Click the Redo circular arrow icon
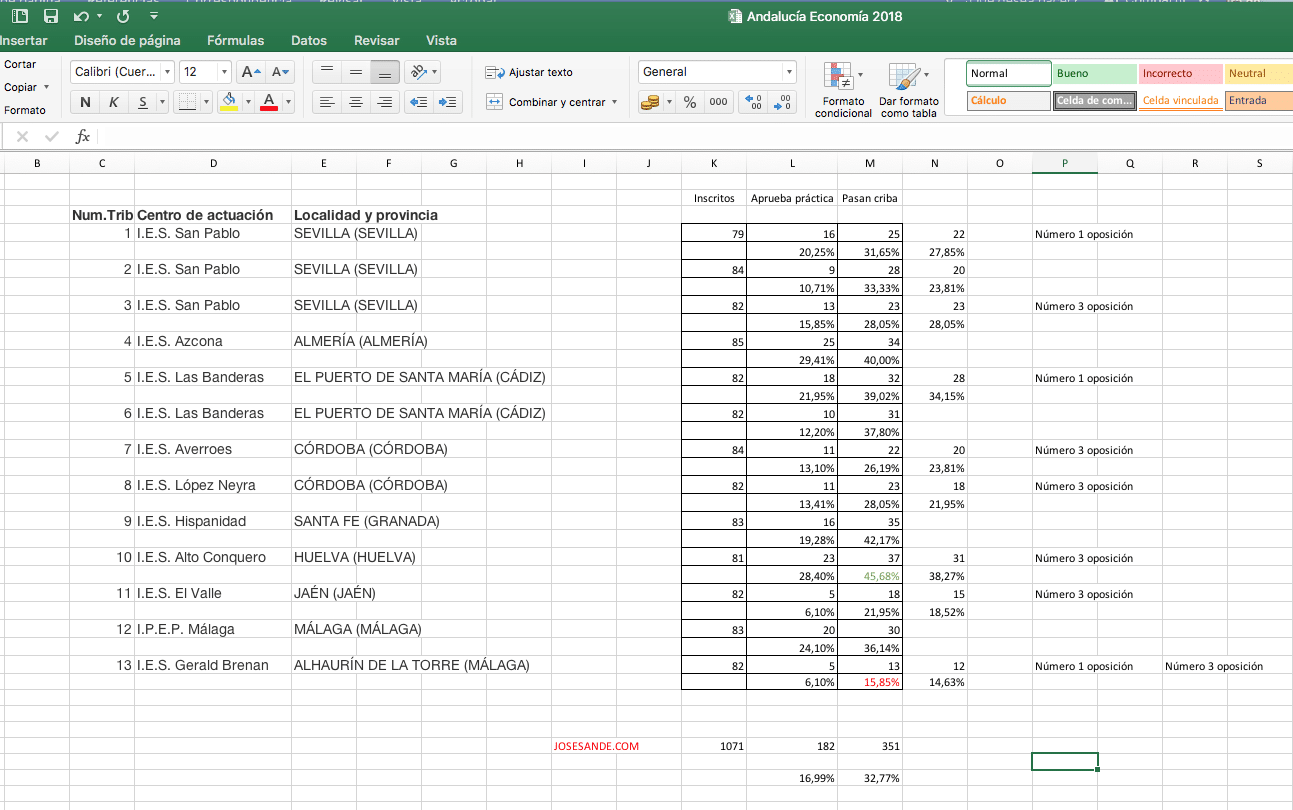1293x810 pixels. point(123,16)
